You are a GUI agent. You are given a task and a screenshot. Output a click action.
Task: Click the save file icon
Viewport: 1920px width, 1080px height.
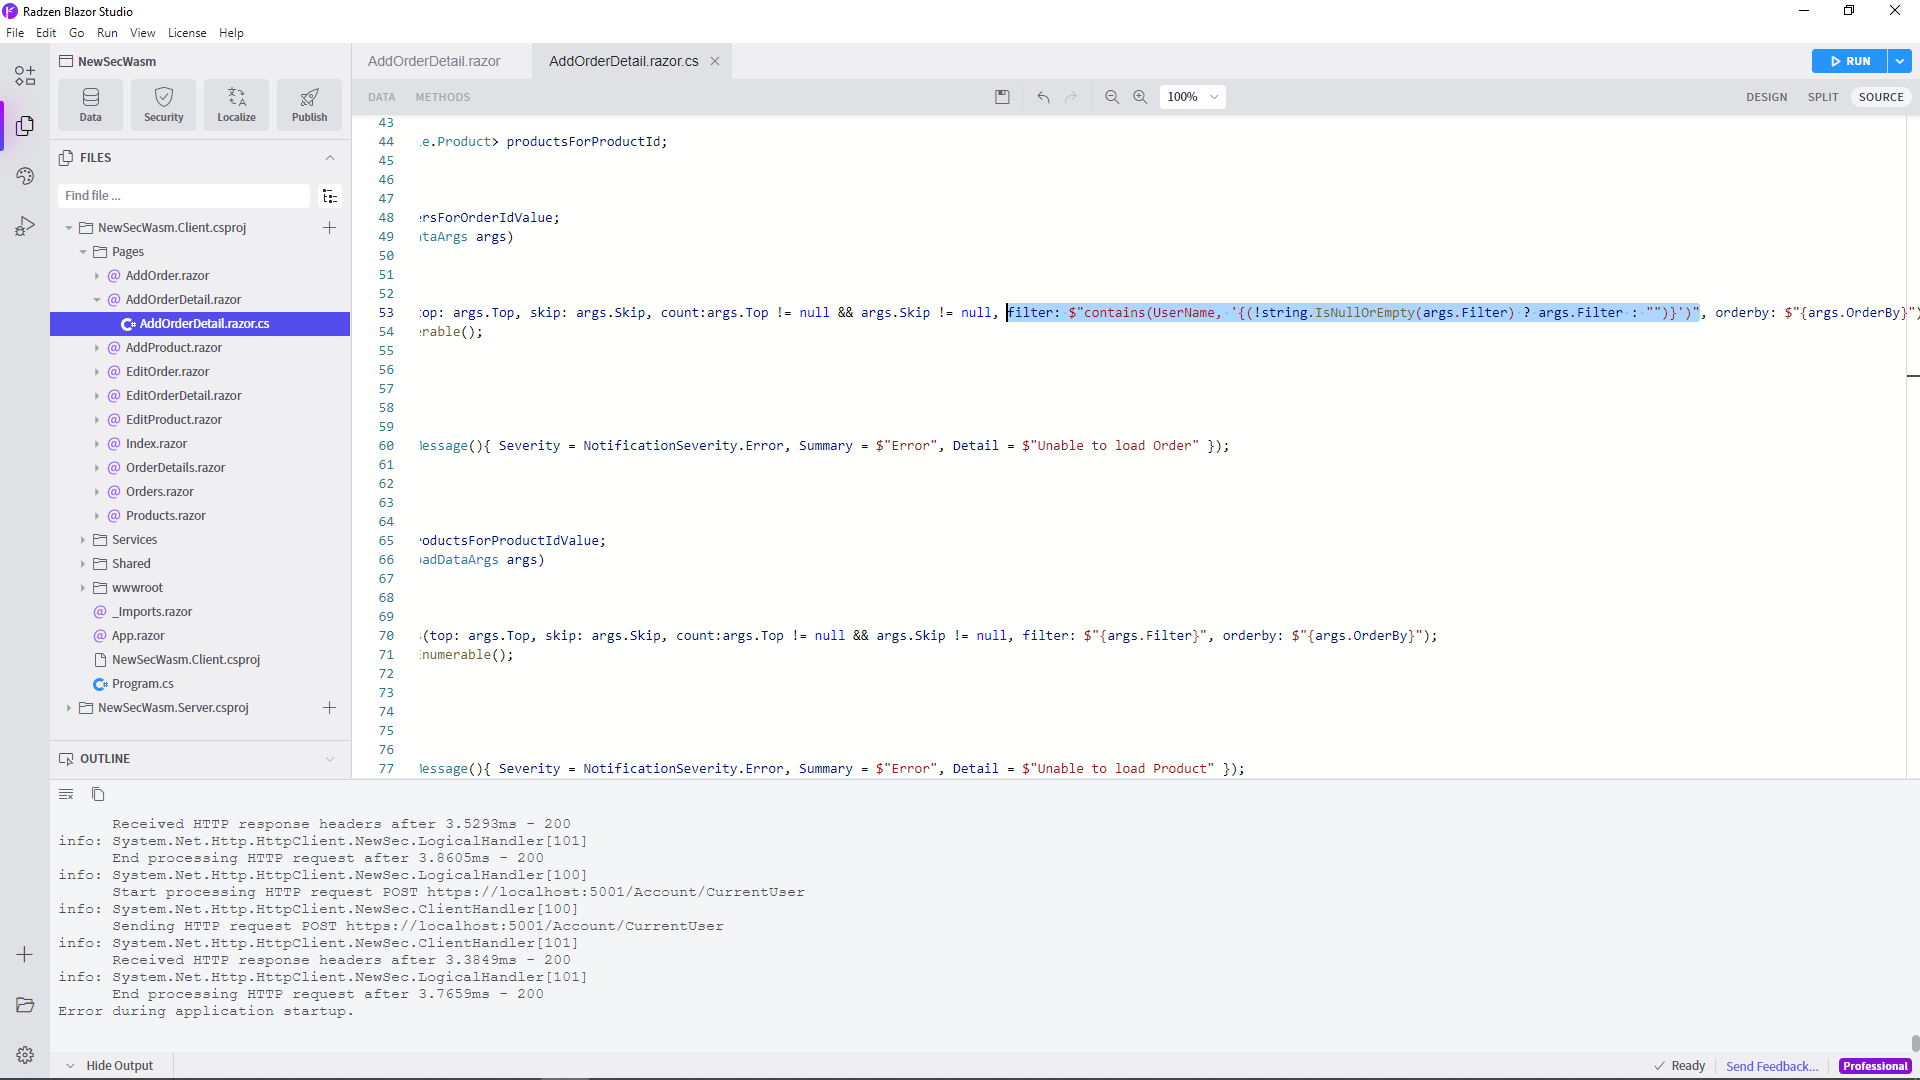click(1002, 97)
